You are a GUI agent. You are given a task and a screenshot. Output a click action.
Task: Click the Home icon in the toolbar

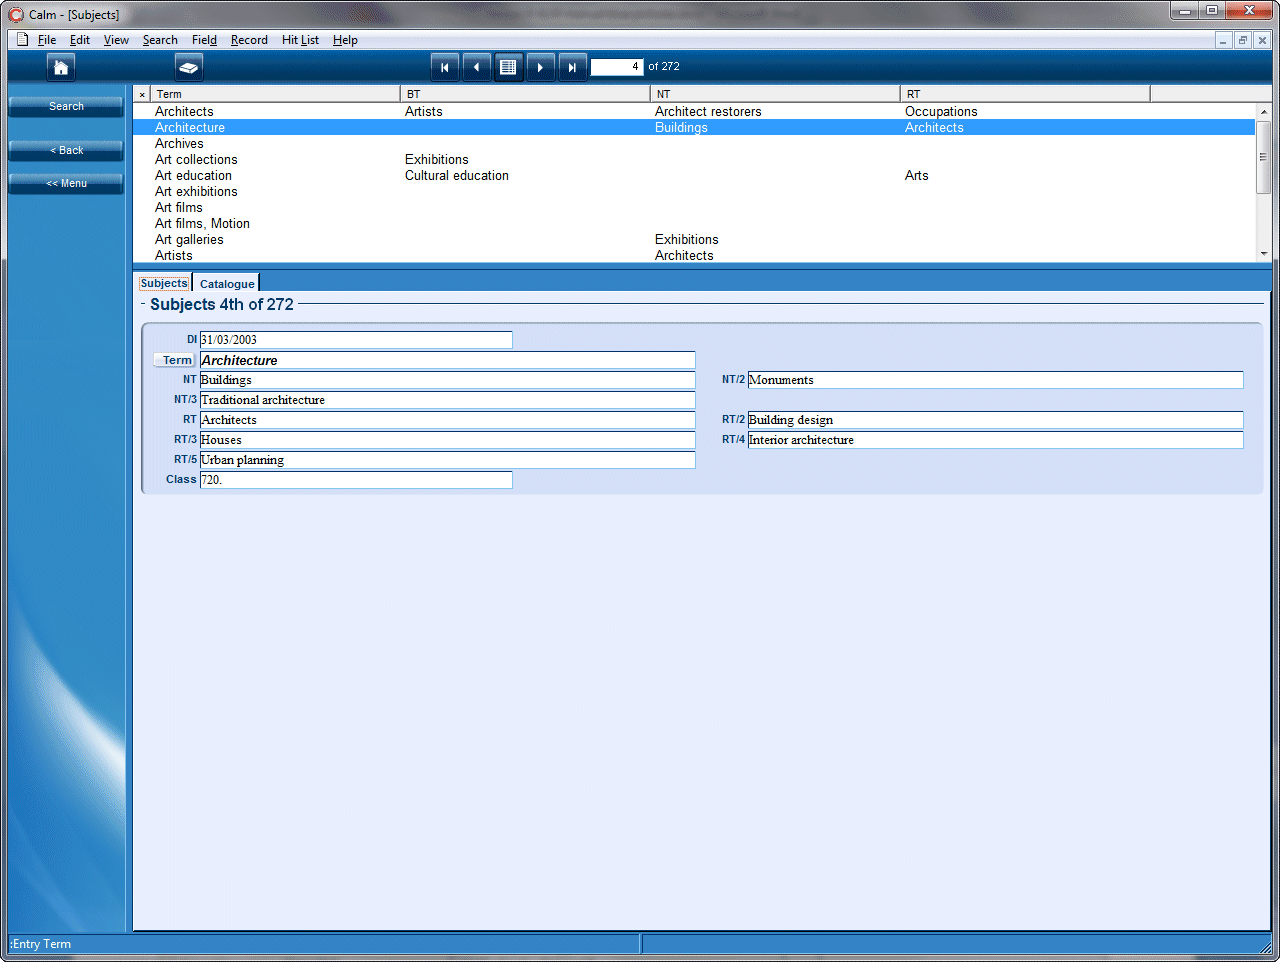(60, 66)
